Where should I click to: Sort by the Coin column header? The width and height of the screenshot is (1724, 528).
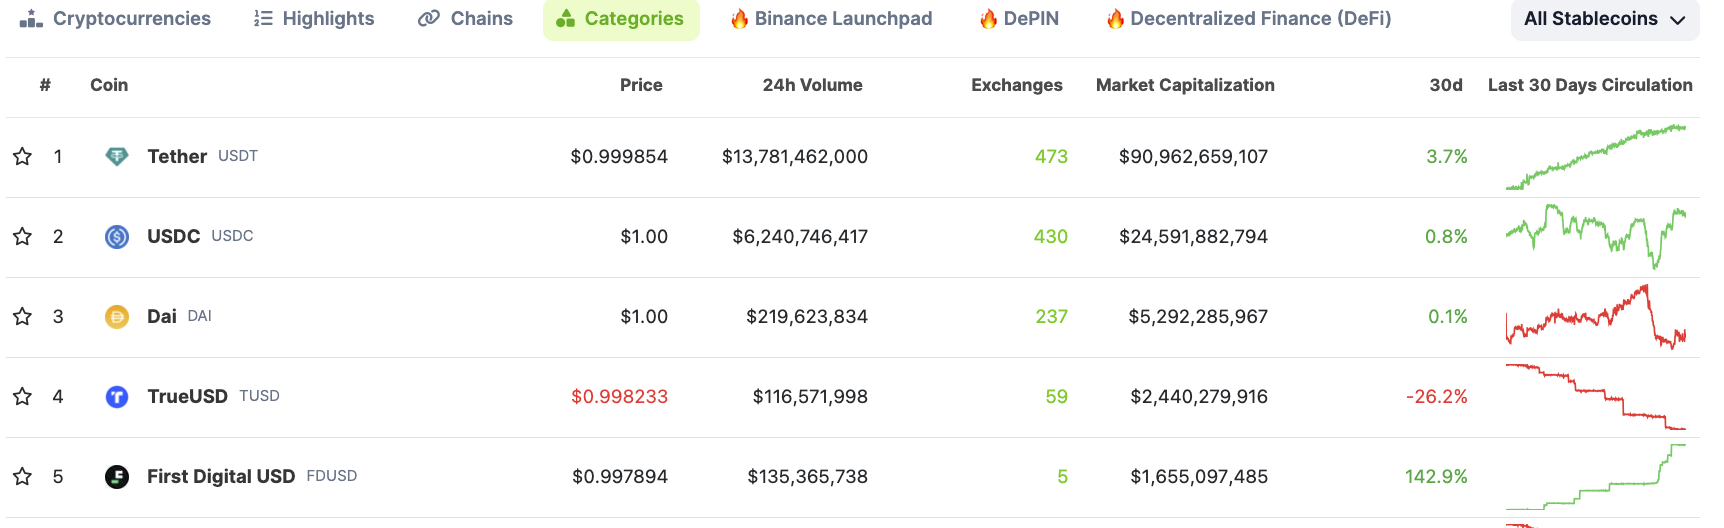pyautogui.click(x=109, y=85)
